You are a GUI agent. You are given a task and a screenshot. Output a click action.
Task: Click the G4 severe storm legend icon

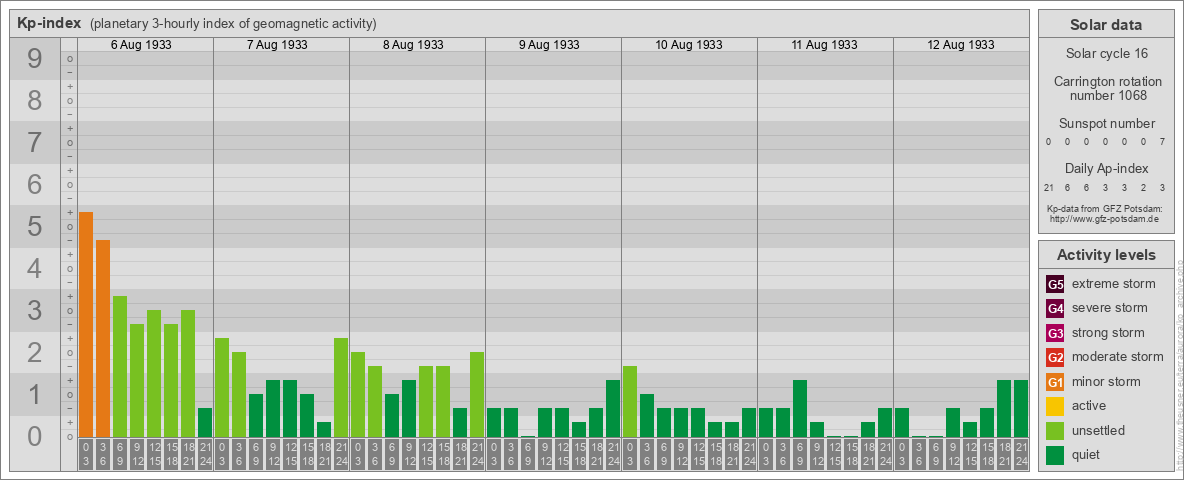click(x=1055, y=308)
